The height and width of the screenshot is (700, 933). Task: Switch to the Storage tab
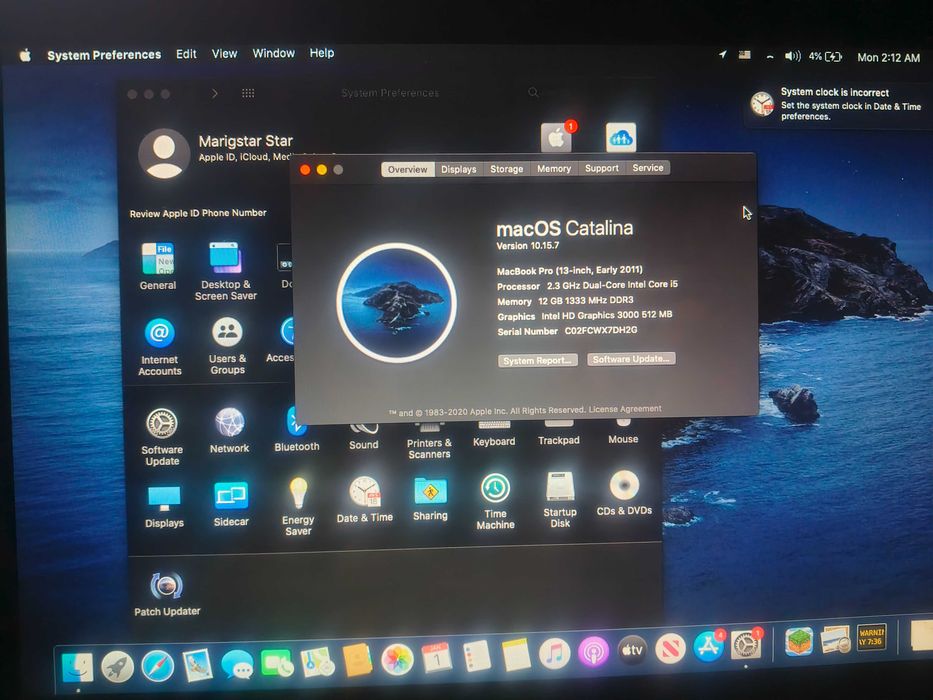pyautogui.click(x=506, y=168)
